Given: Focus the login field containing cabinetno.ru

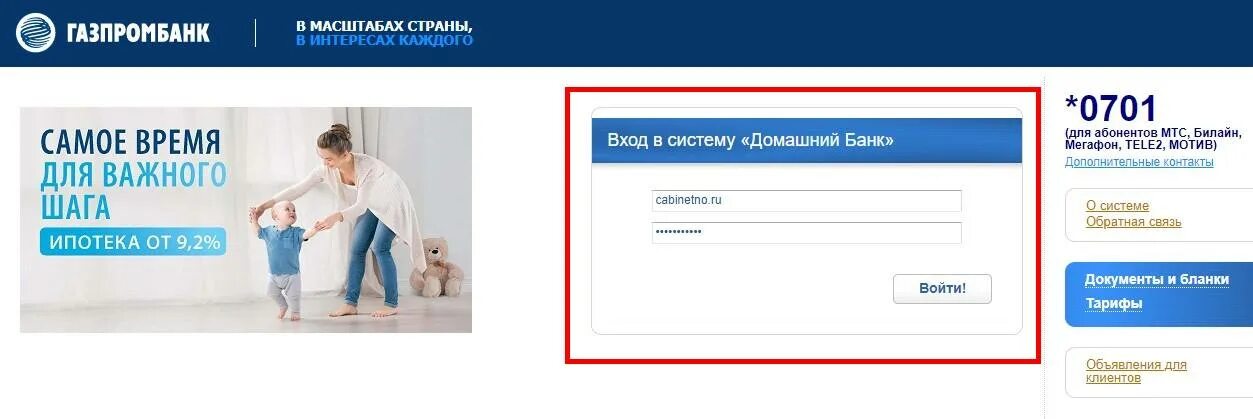Looking at the screenshot, I should tap(806, 200).
